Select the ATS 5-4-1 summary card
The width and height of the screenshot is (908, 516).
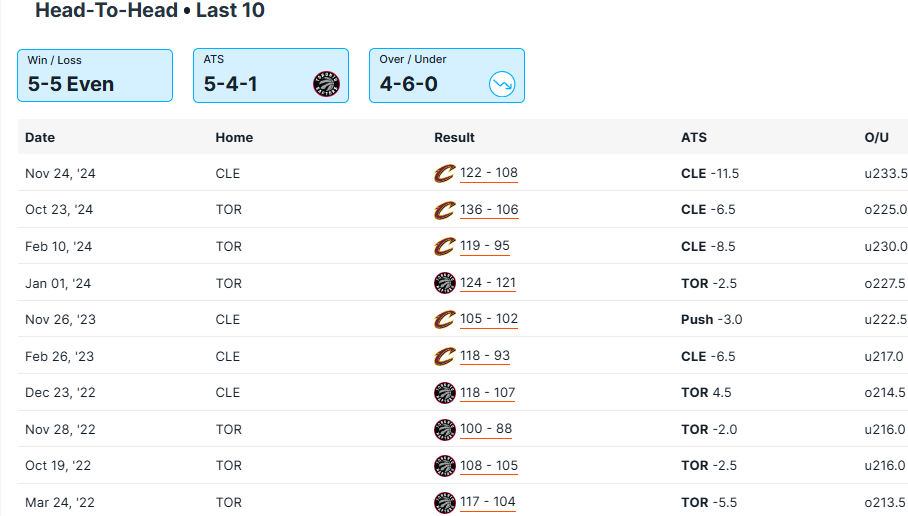pos(270,76)
